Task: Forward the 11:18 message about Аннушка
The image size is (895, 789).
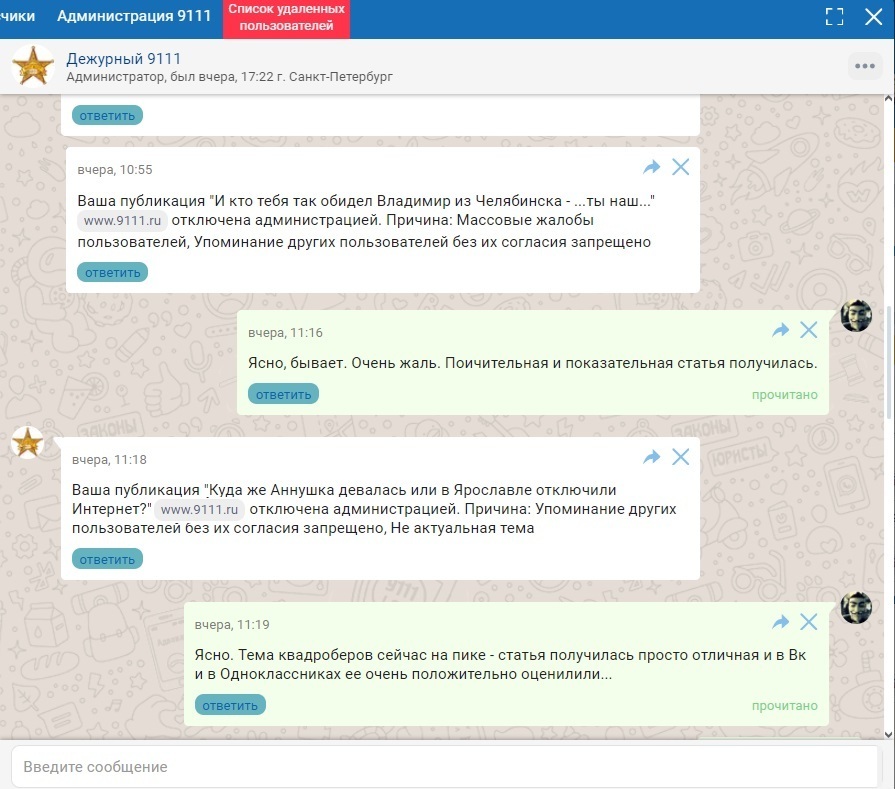Action: tap(652, 457)
